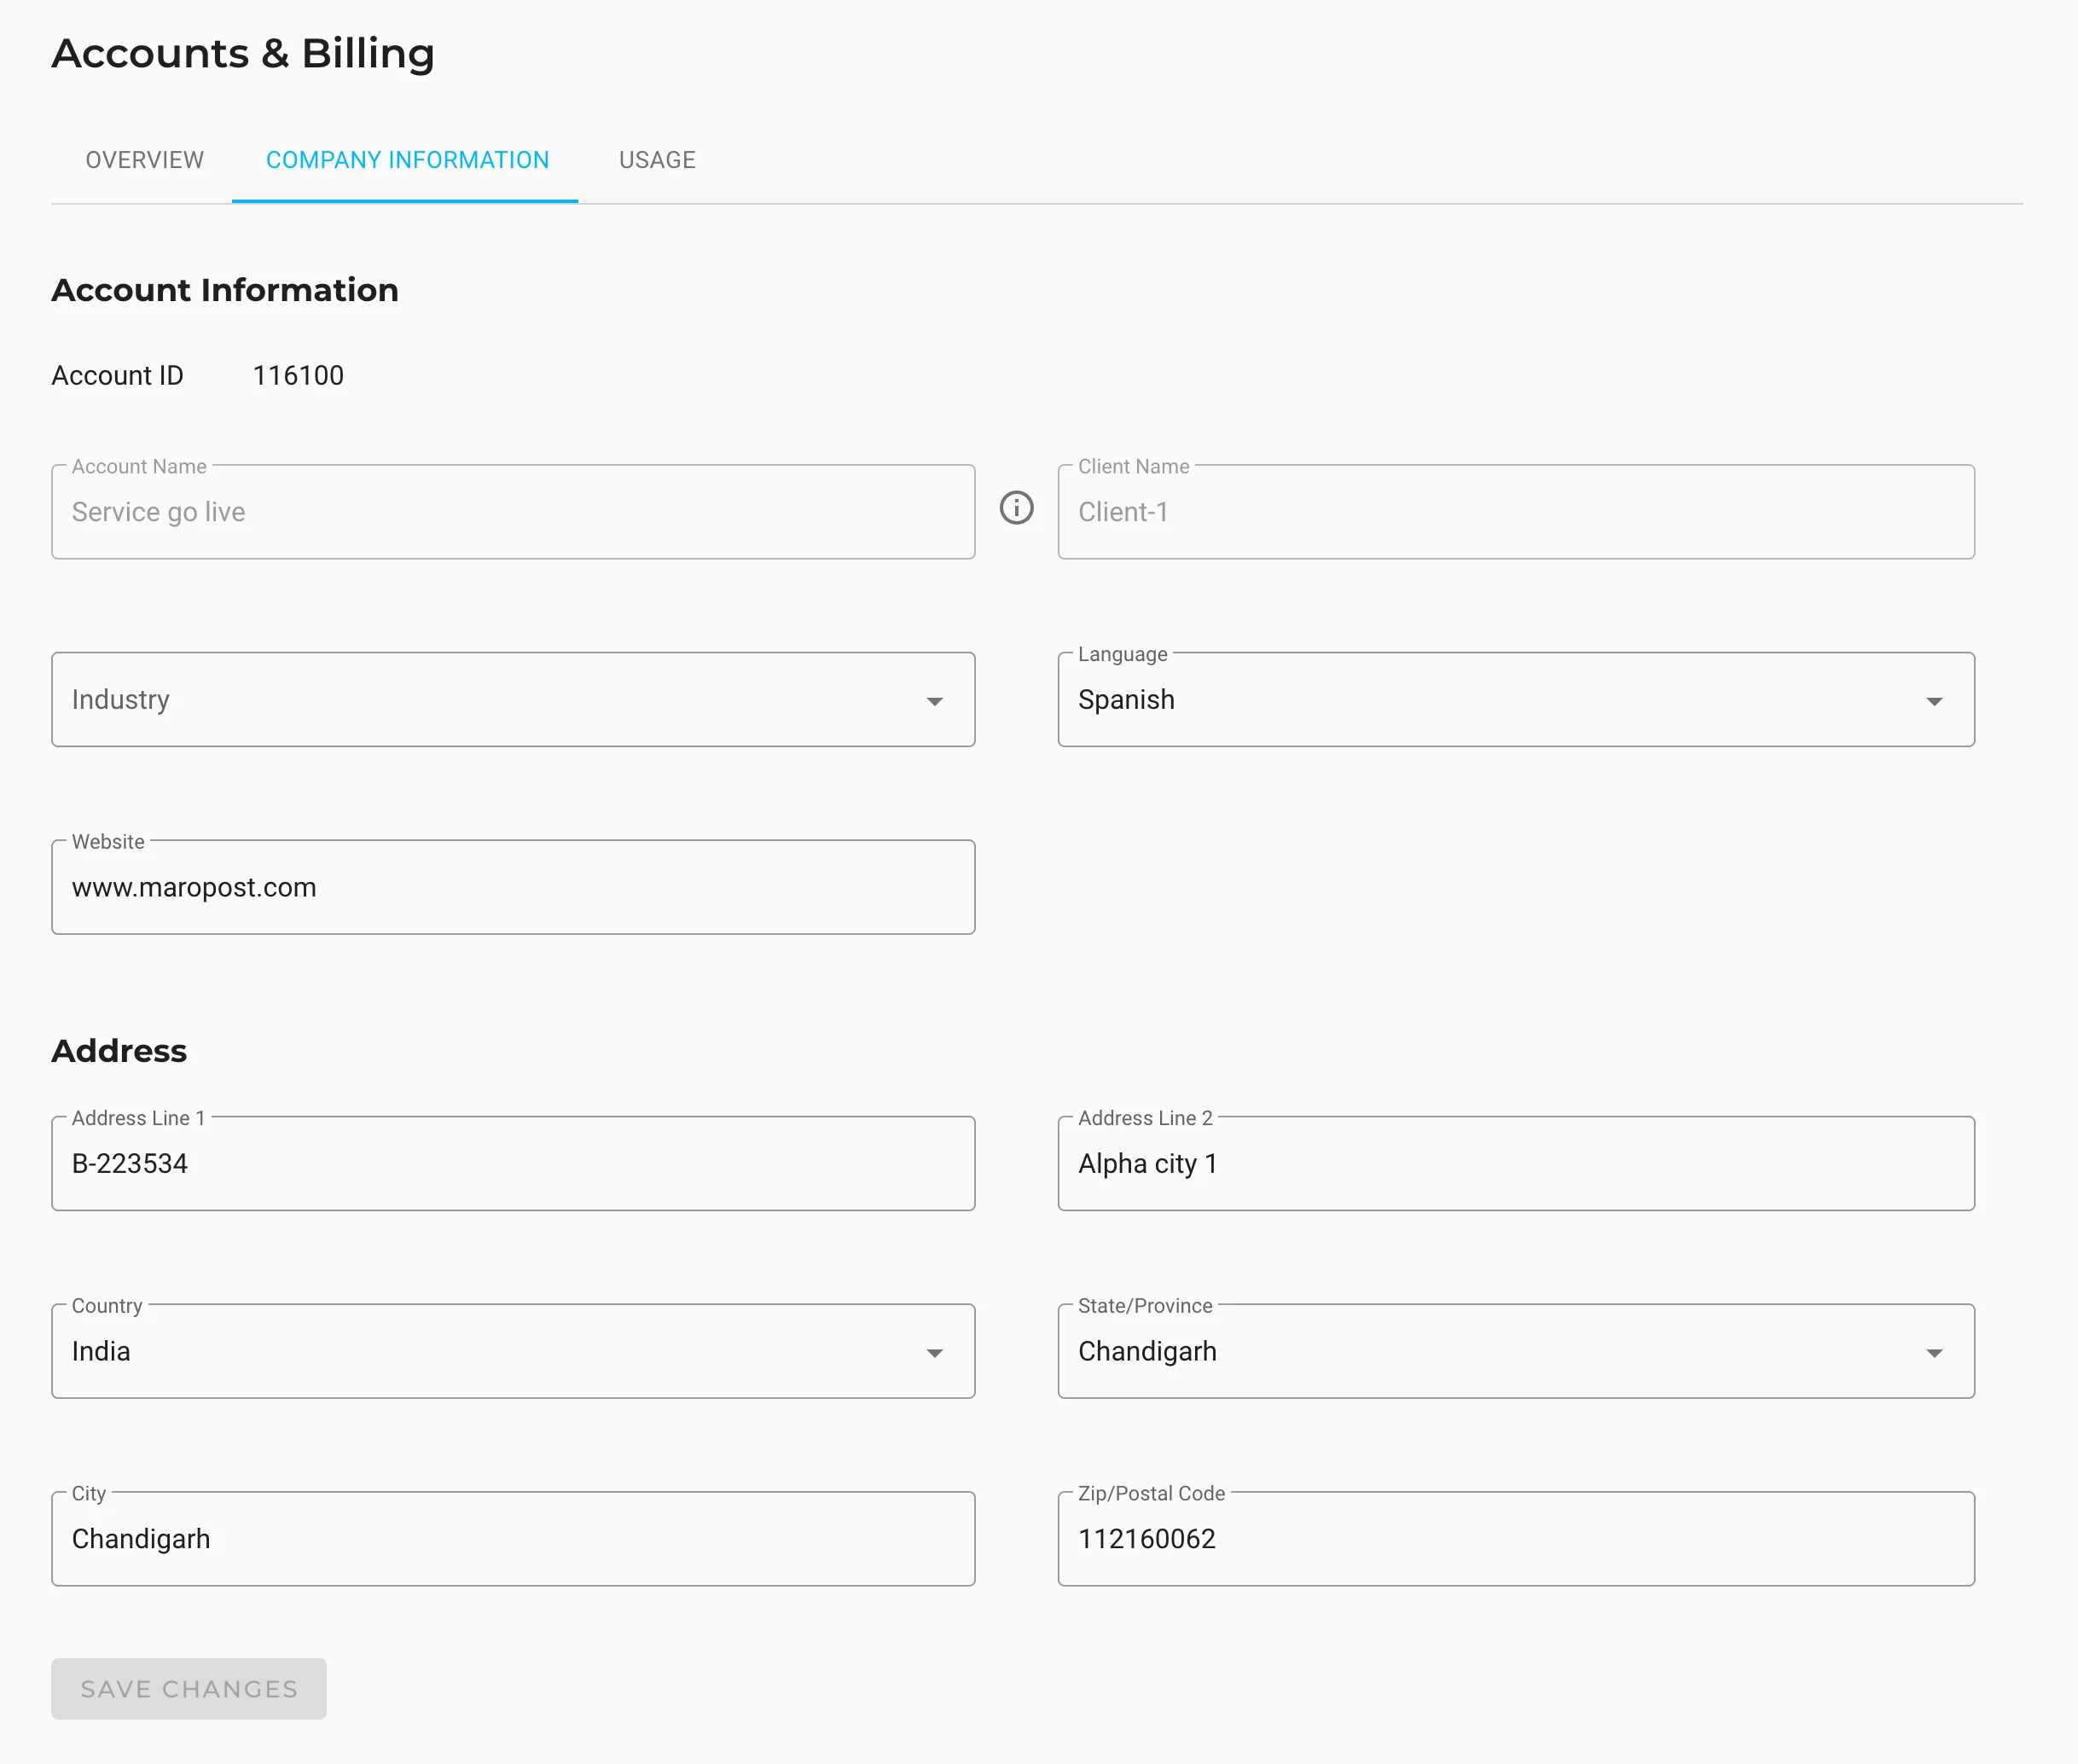
Task: Switch to the Overview tab
Action: 144,160
